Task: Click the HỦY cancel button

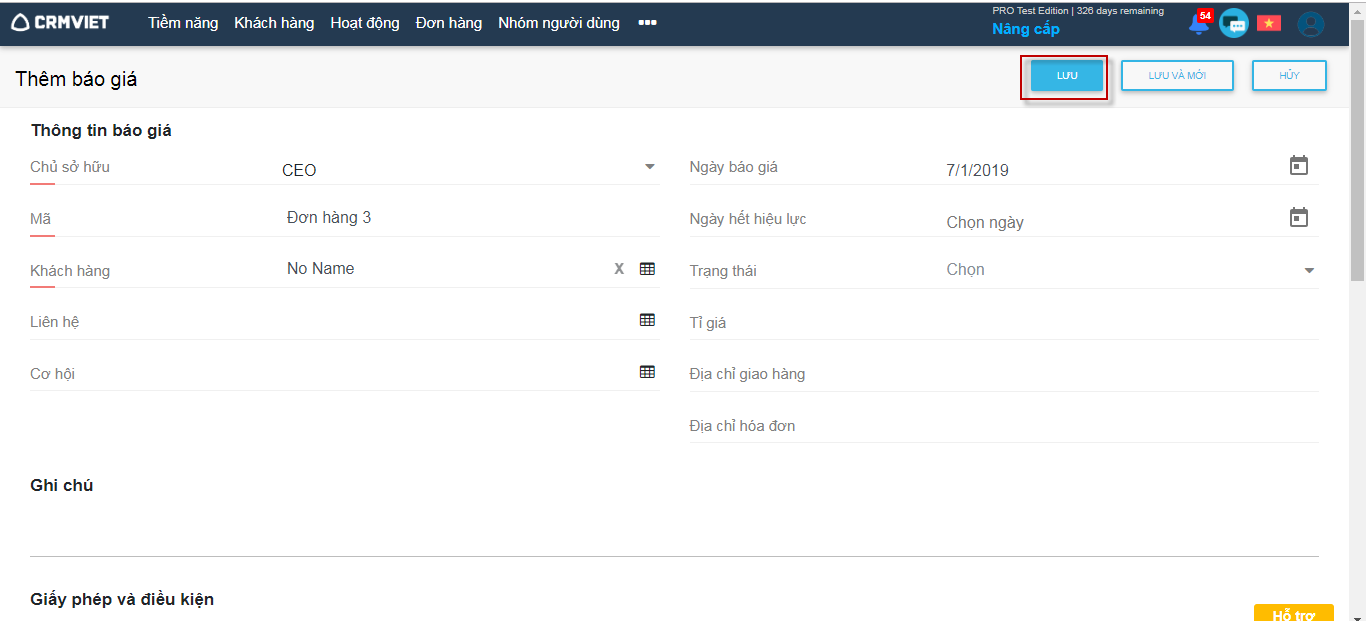Action: coord(1289,76)
